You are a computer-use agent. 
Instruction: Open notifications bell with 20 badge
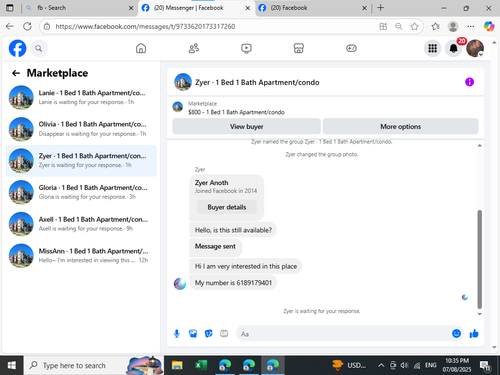tap(454, 49)
